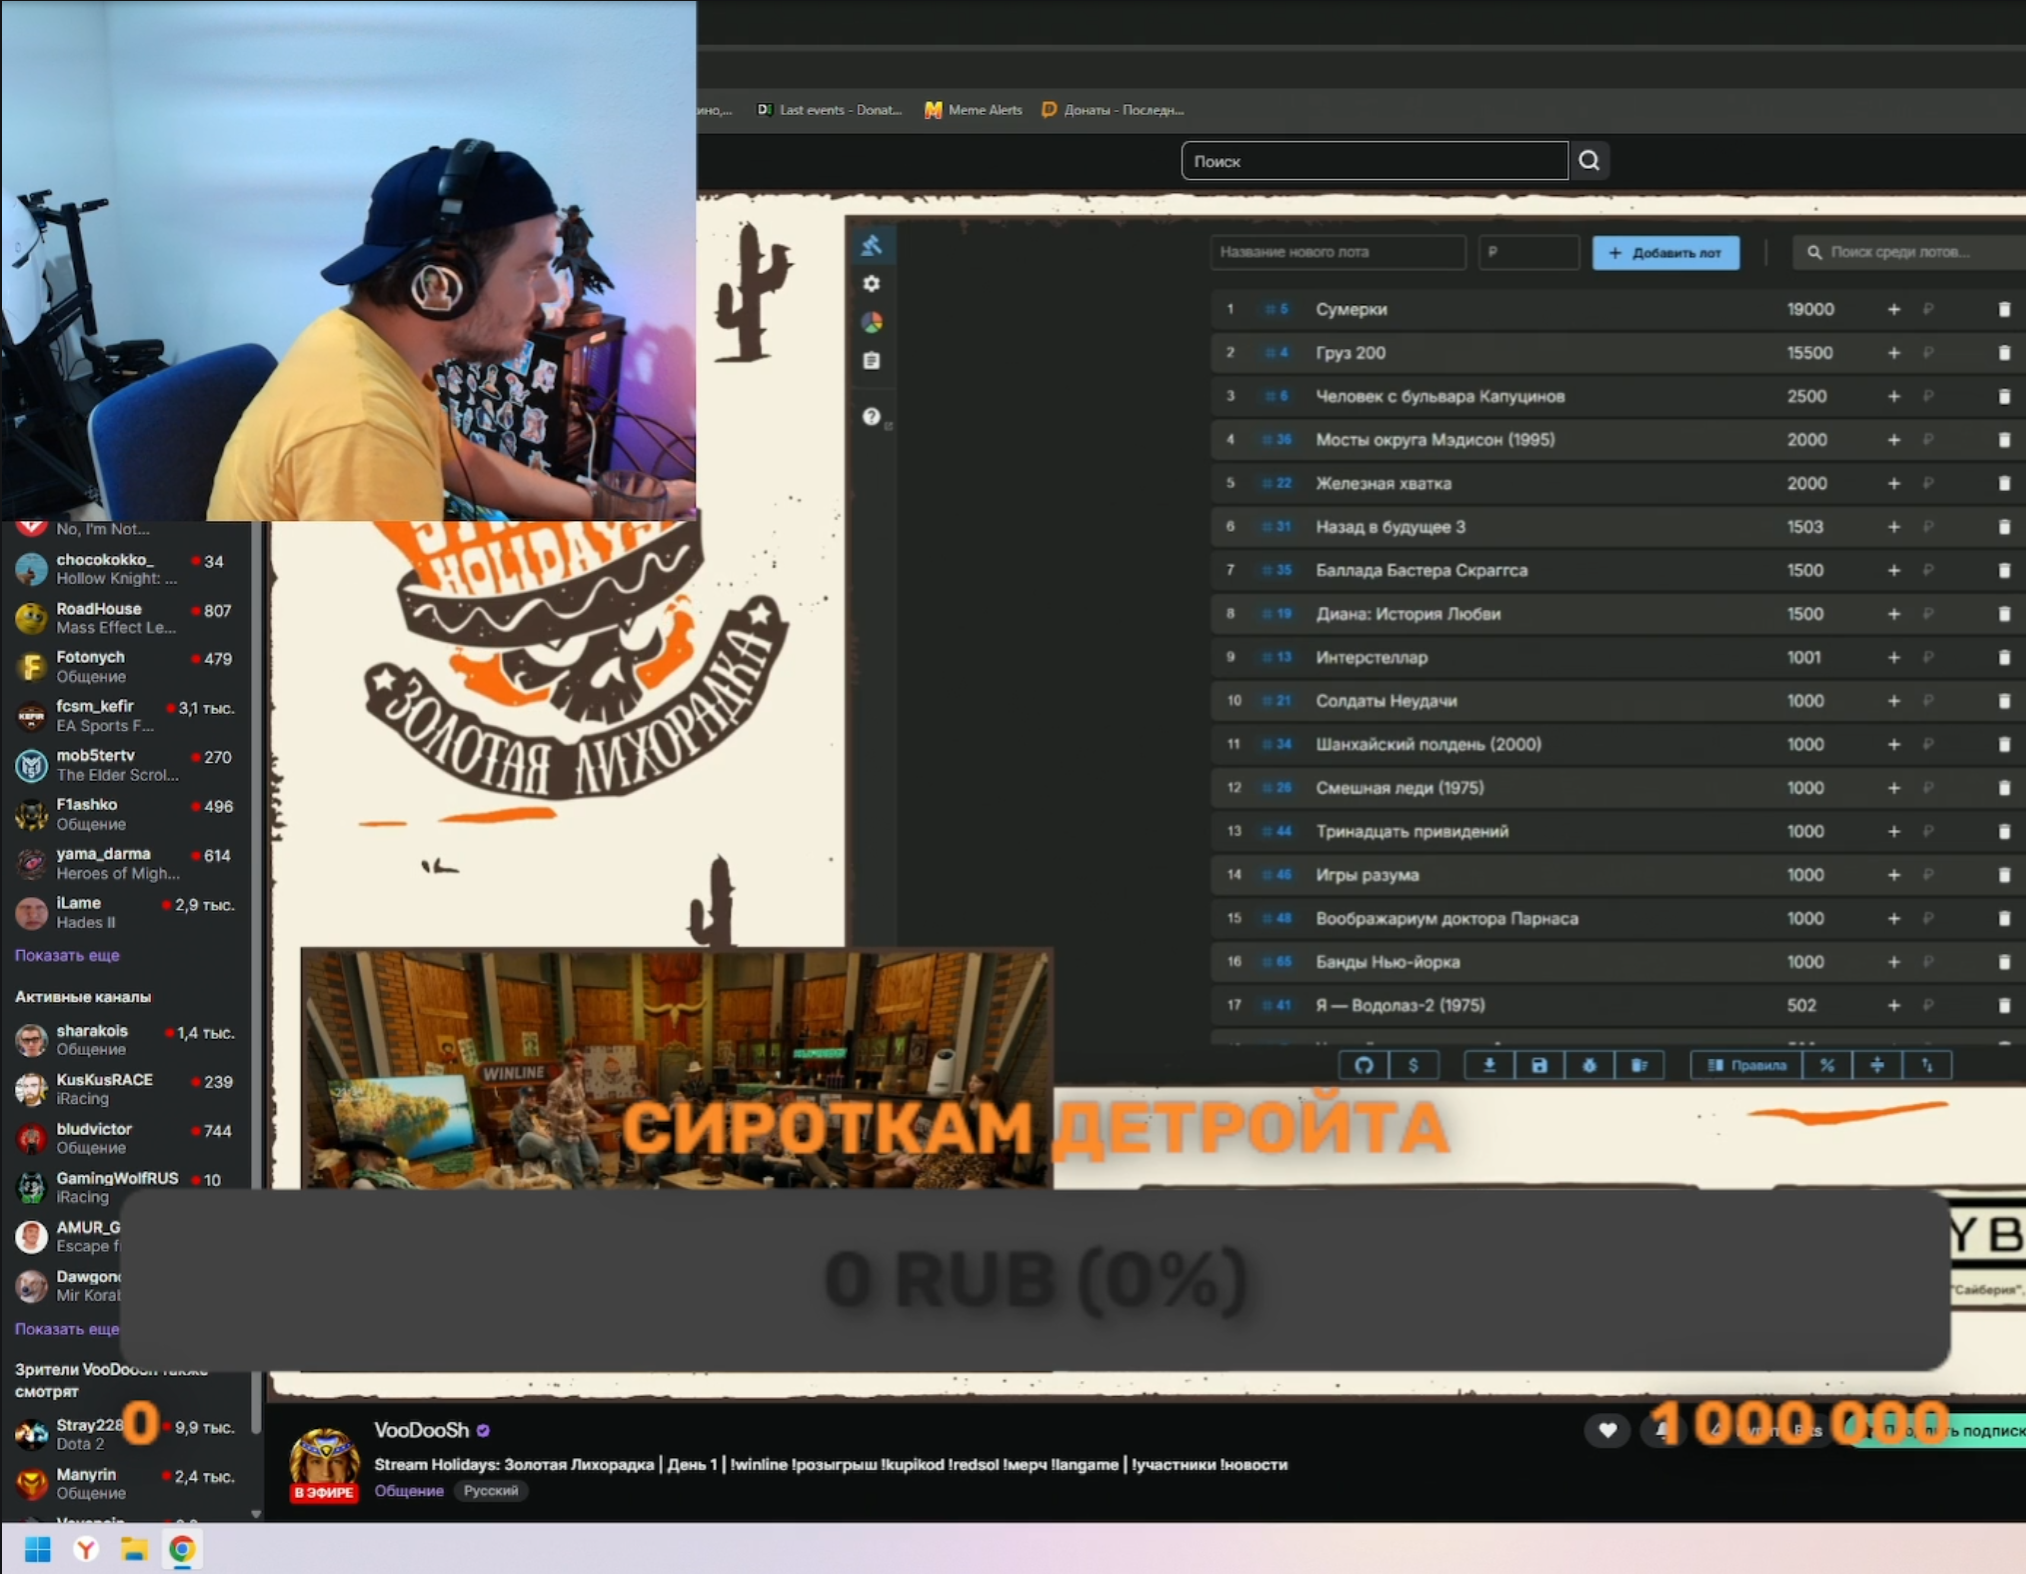Open the pie chart wheel page

coord(871,322)
